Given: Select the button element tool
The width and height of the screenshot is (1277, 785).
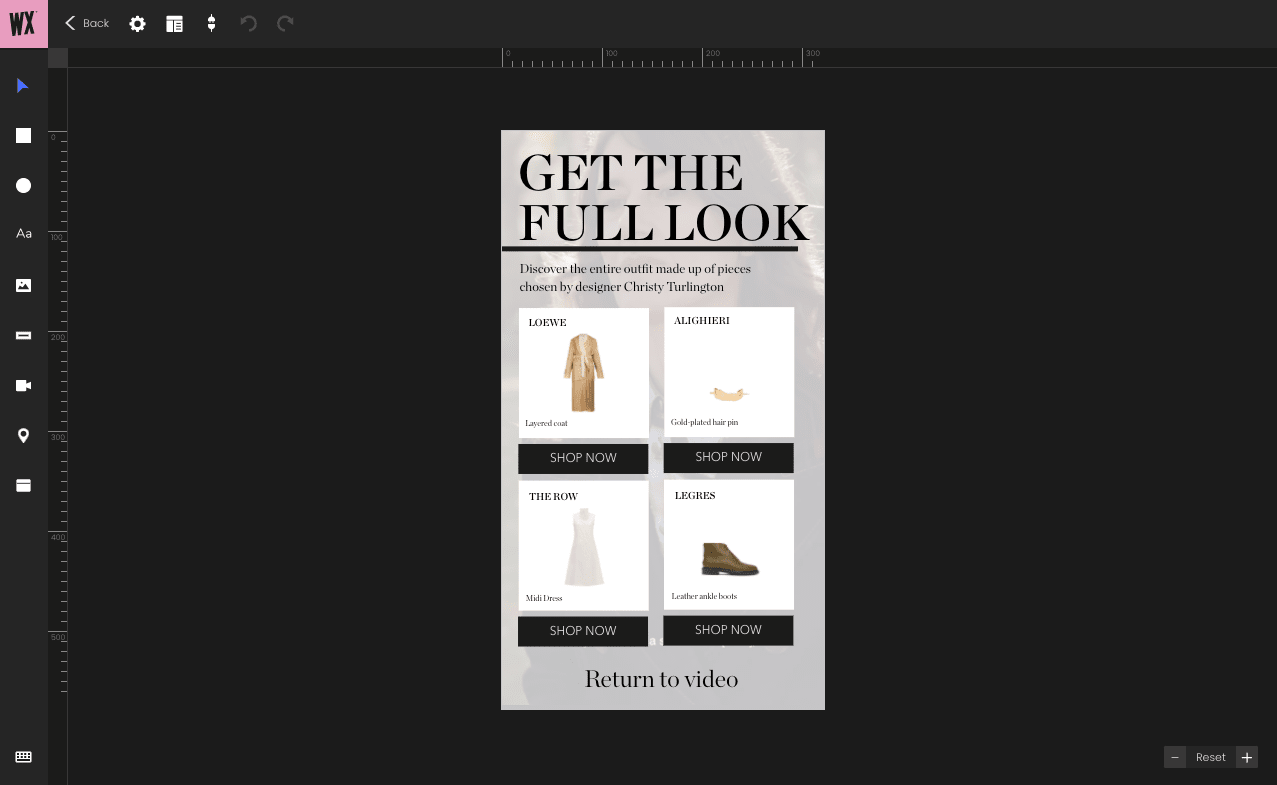Looking at the screenshot, I should coord(24,336).
